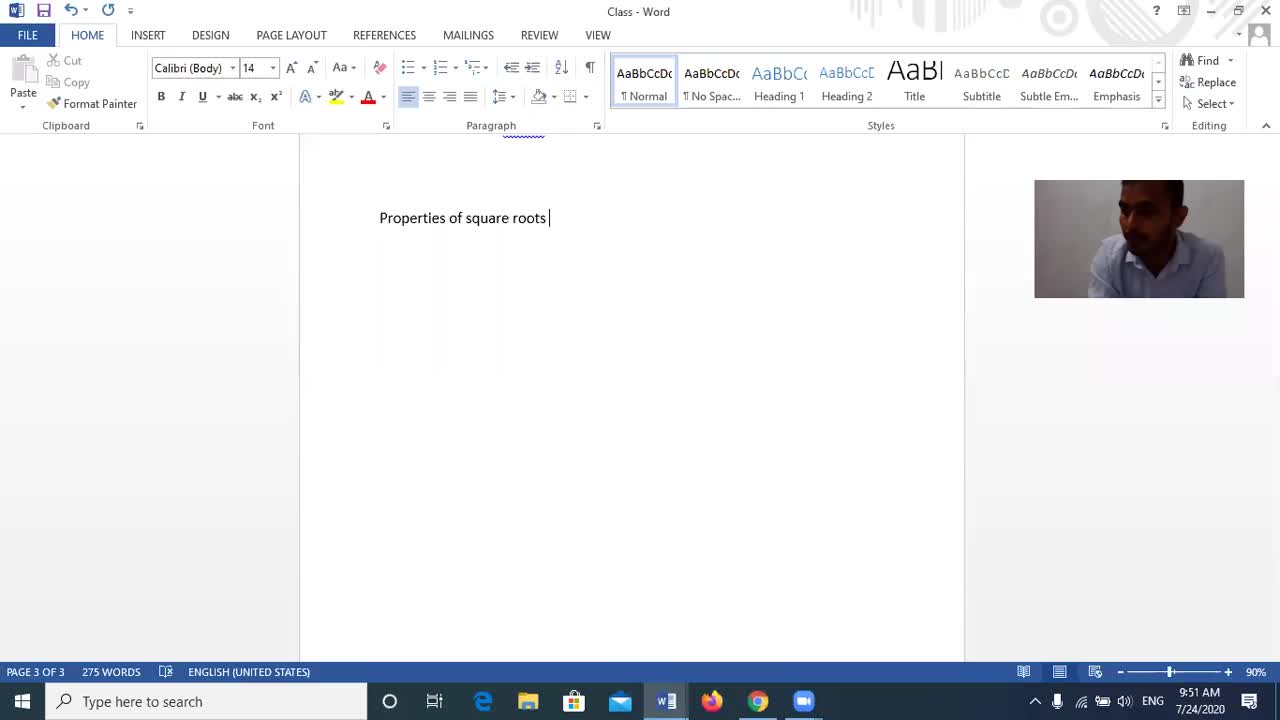Expand the Styles gallery

click(1158, 100)
